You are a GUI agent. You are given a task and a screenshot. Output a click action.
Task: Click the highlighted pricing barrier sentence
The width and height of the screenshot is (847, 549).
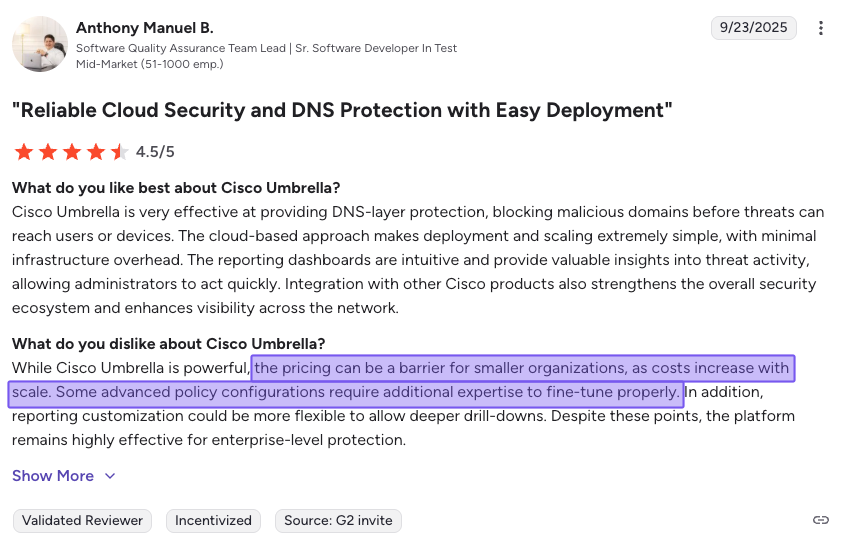pos(520,369)
